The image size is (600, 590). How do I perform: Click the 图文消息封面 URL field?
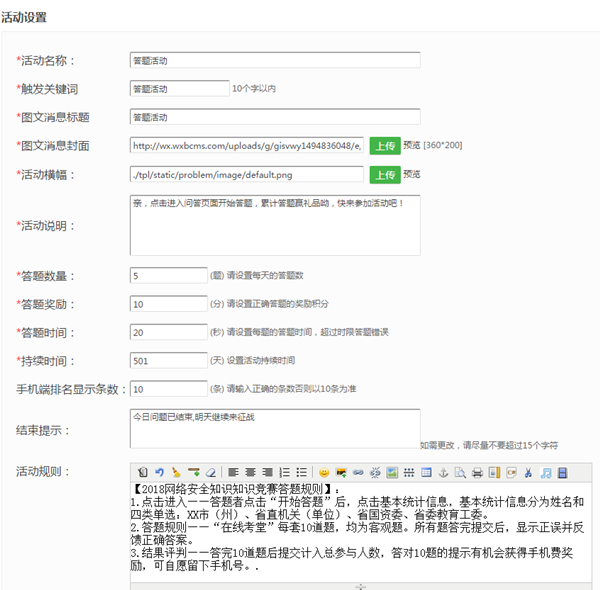247,145
